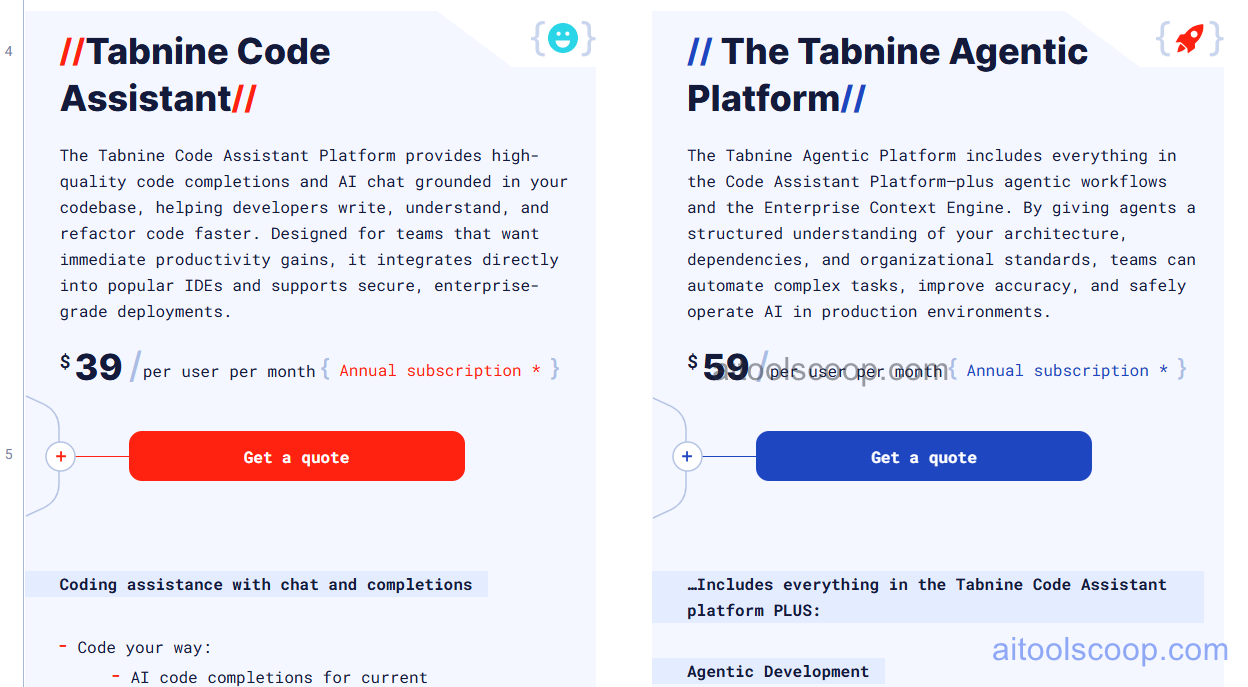Expand details via plus control before blue quote button
Screen dimensions: 1248x687
687,456
